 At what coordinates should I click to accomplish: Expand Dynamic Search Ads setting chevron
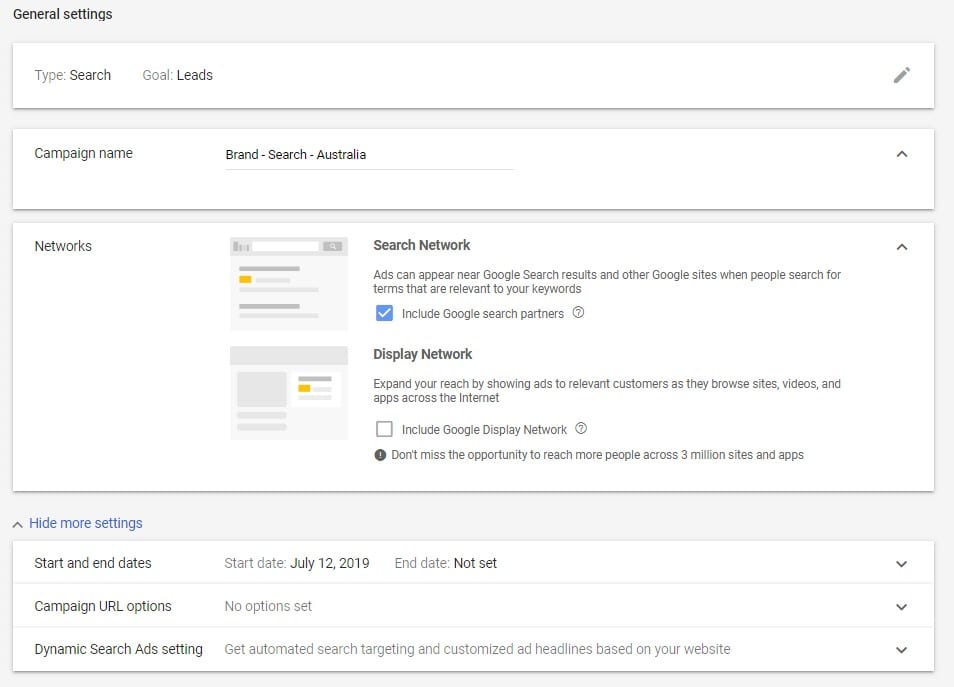(x=902, y=650)
